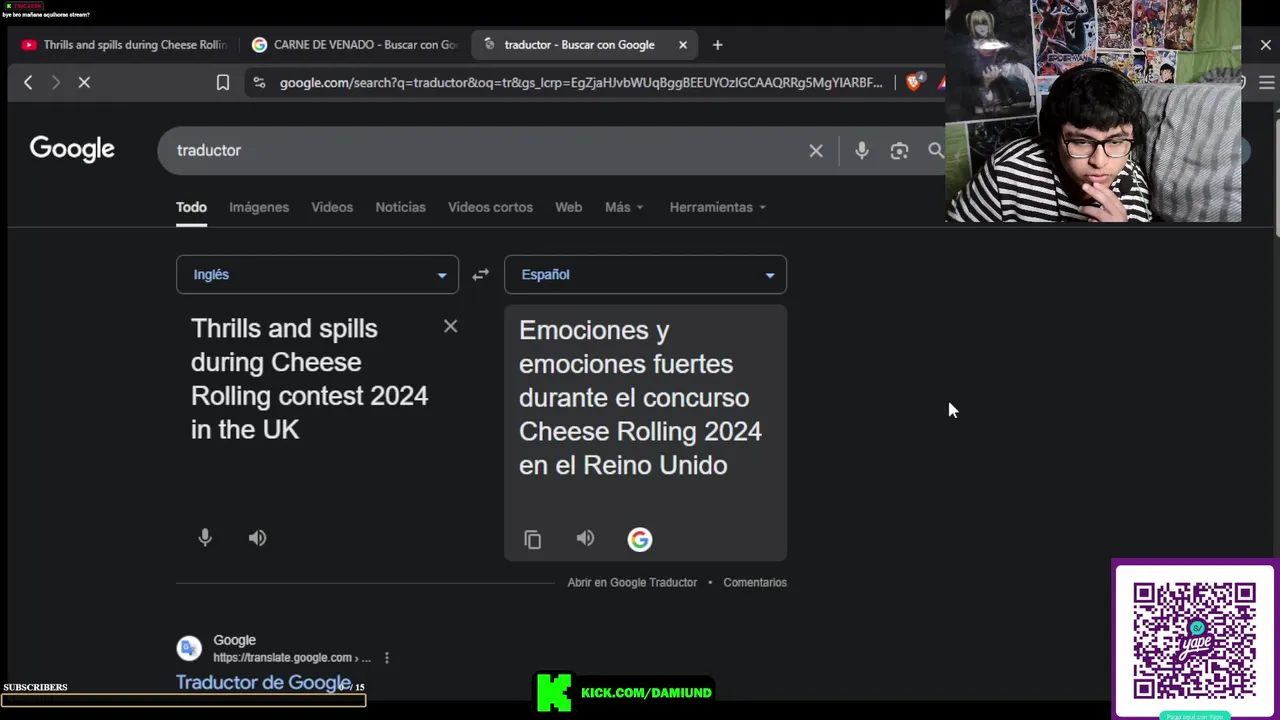1280x720 pixels.
Task: Open a new browser tab
Action: point(717,45)
